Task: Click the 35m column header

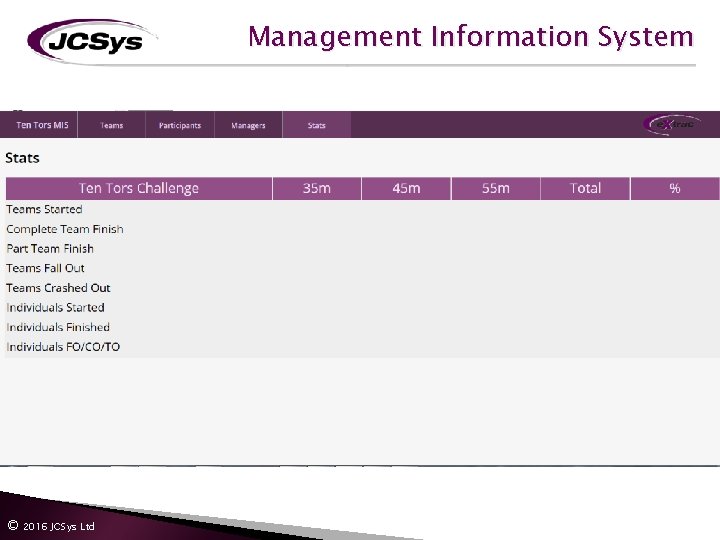Action: tap(317, 188)
